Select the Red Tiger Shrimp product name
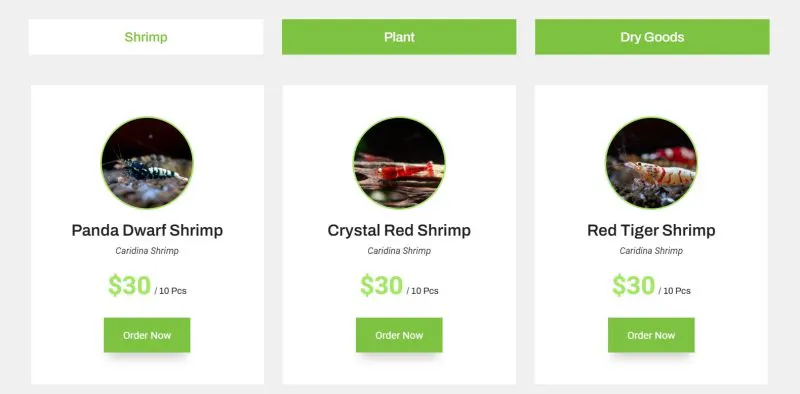Screen dimensions: 800x394 click(651, 230)
